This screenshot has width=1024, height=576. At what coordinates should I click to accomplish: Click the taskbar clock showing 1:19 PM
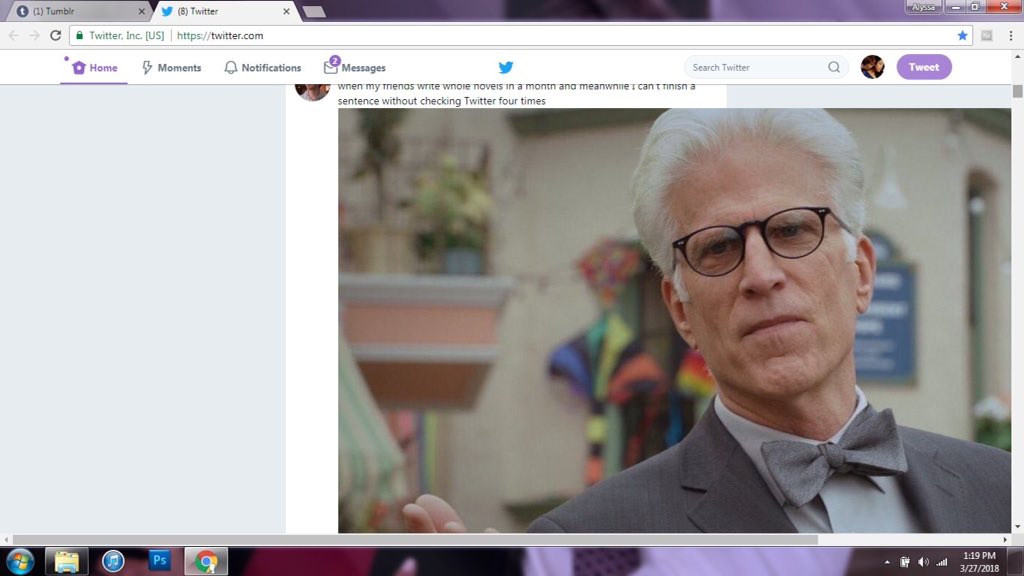[979, 562]
